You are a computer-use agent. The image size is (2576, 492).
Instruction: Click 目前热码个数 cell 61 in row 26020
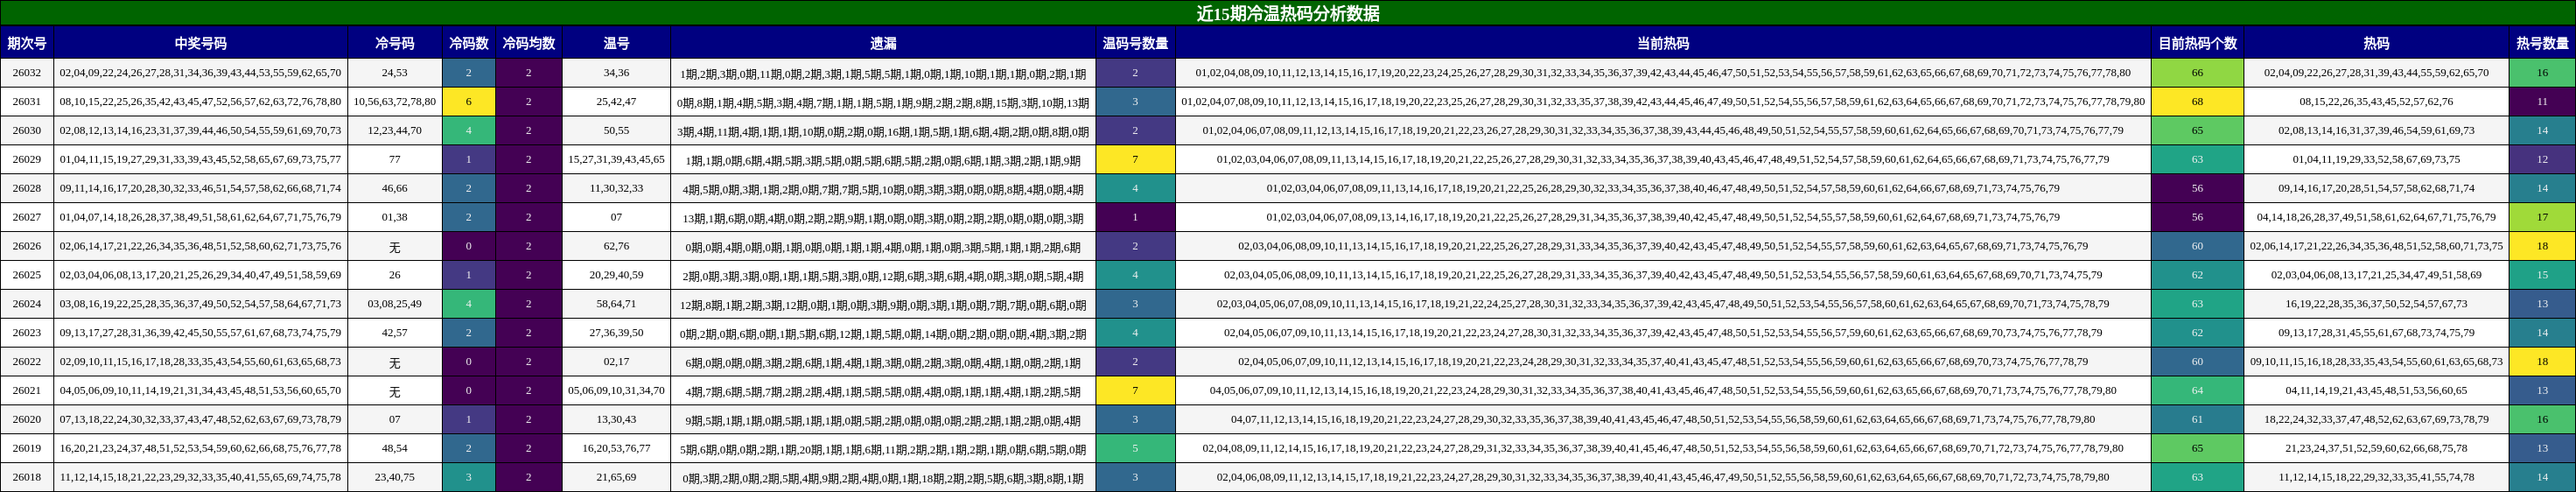click(x=2197, y=420)
